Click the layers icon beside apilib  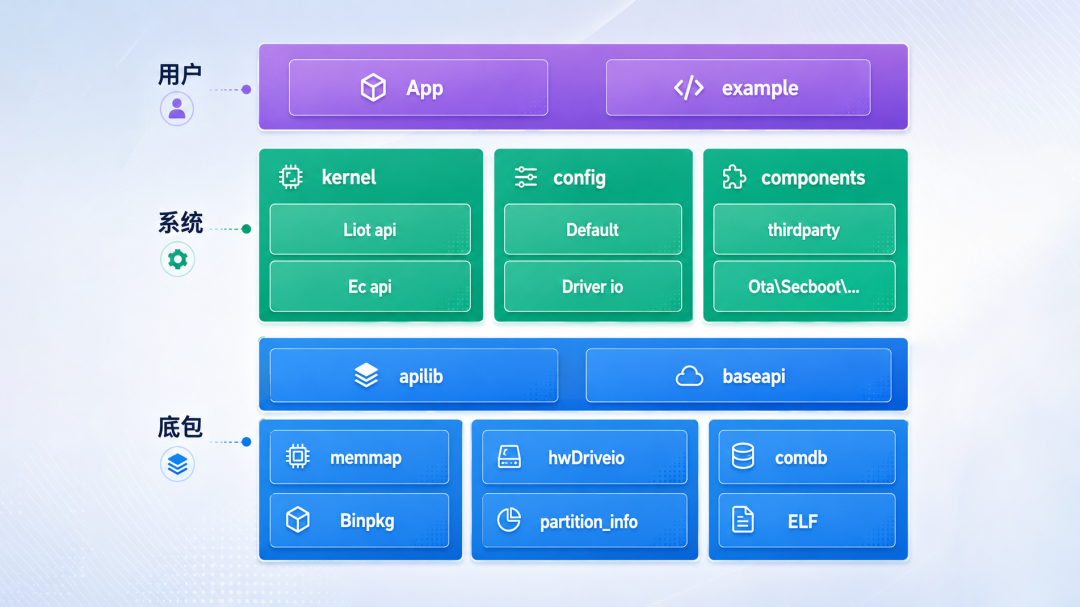pos(366,375)
